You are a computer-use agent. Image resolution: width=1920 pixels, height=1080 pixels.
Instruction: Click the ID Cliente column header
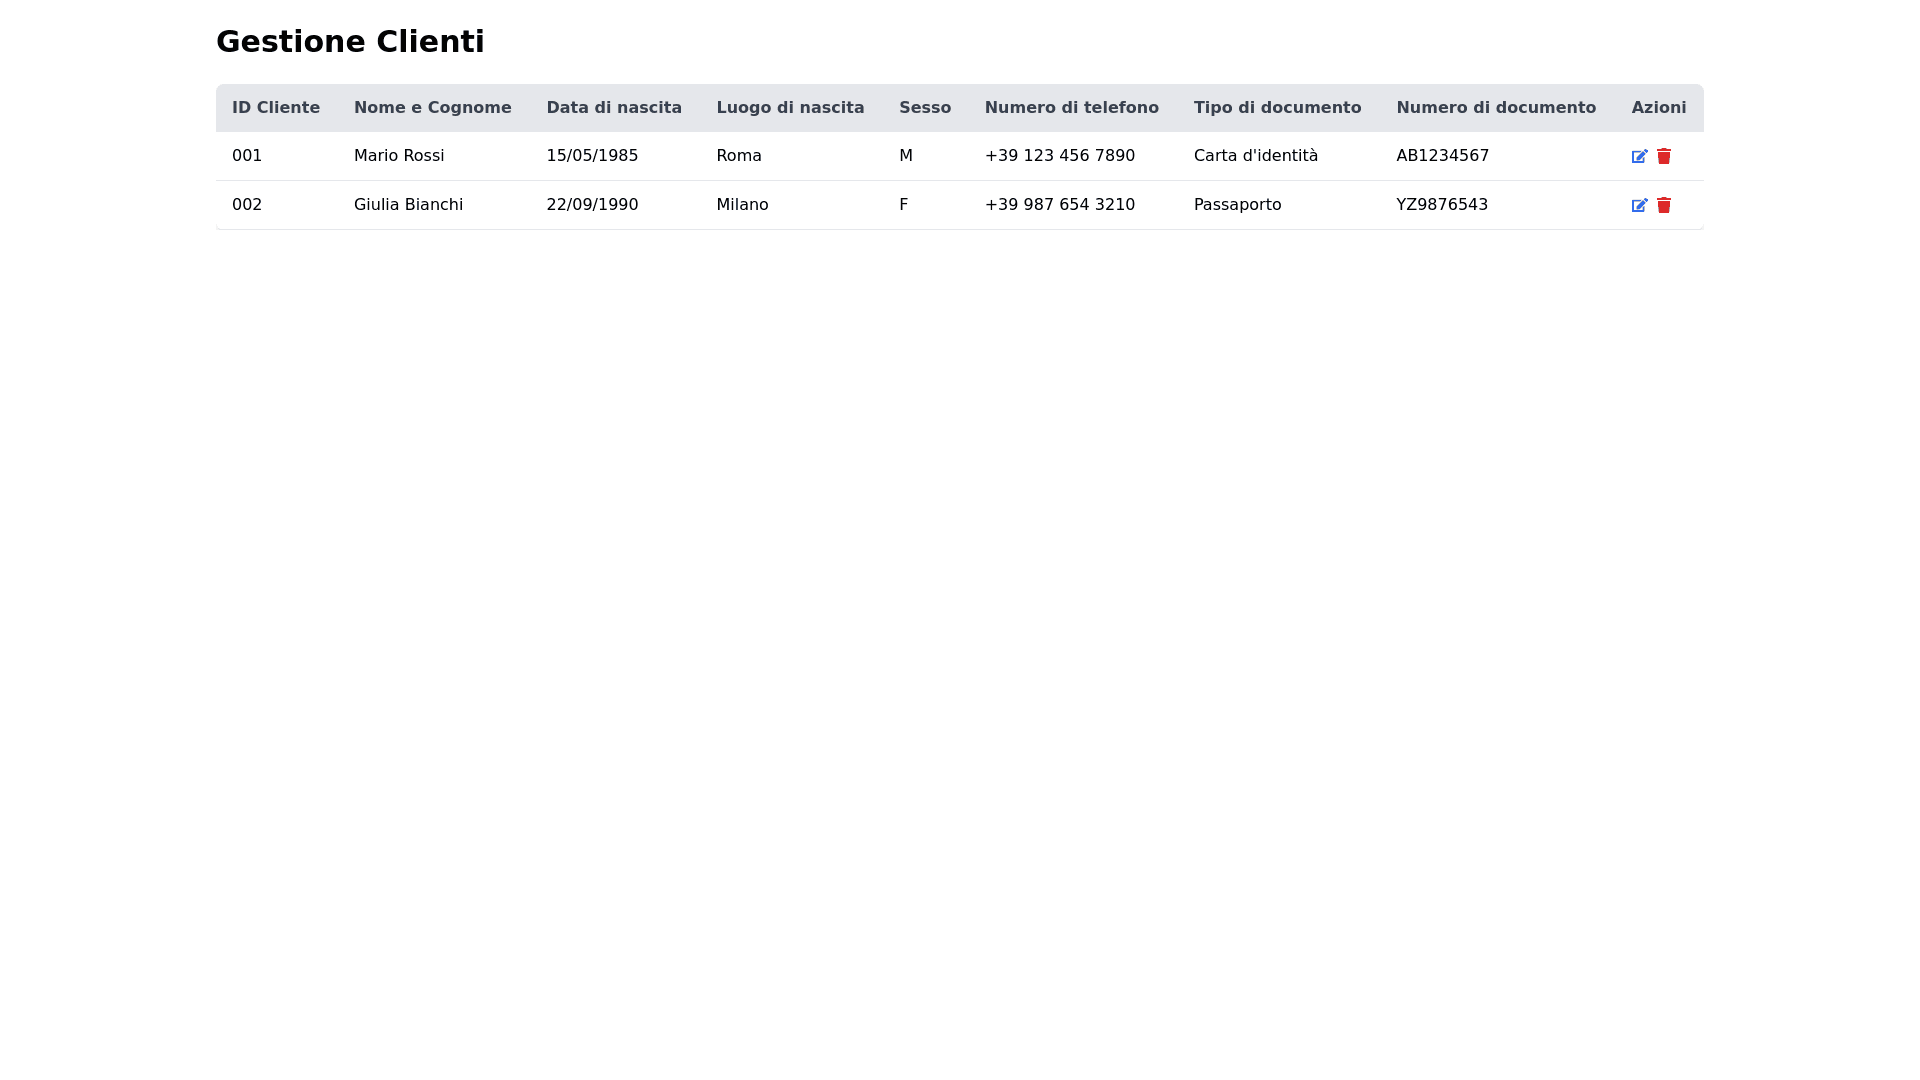coord(276,108)
